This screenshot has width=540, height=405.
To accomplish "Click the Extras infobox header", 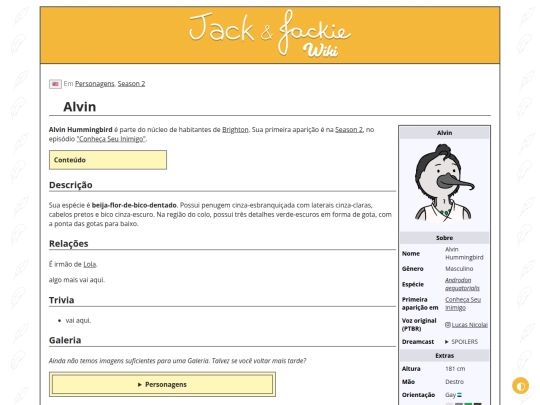I will pos(444,356).
